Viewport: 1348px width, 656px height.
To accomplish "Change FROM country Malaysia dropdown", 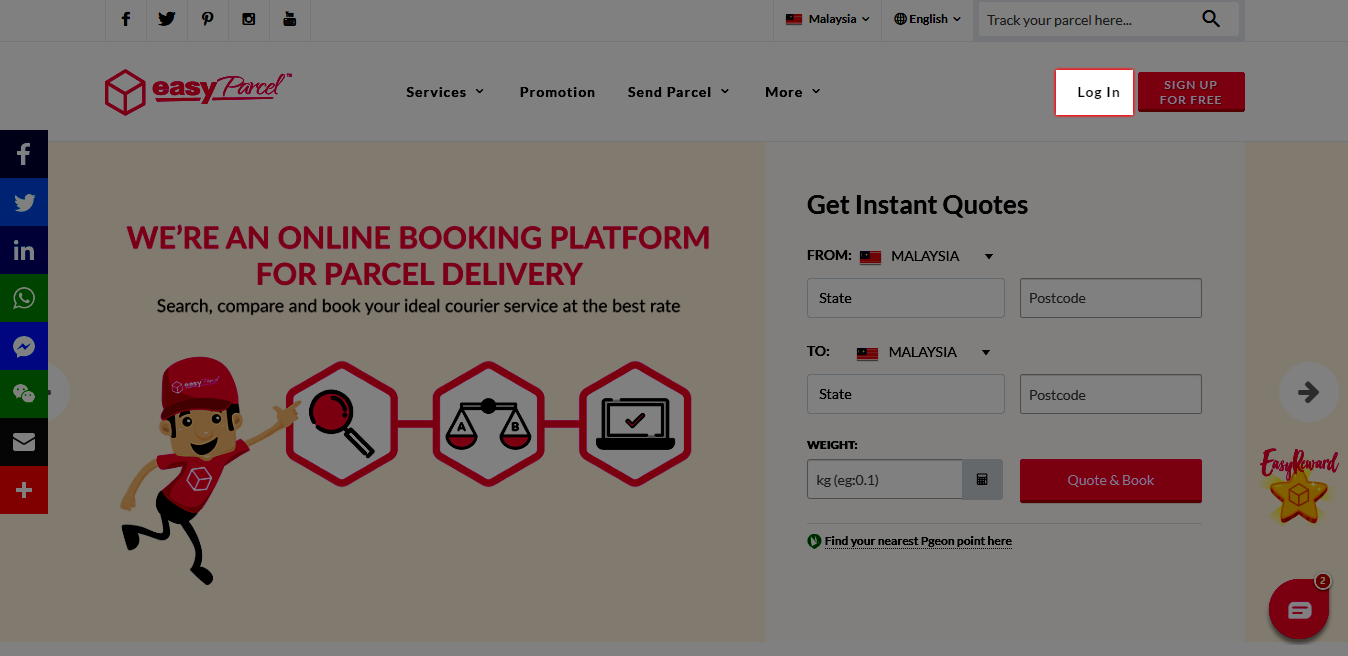I will click(x=926, y=256).
